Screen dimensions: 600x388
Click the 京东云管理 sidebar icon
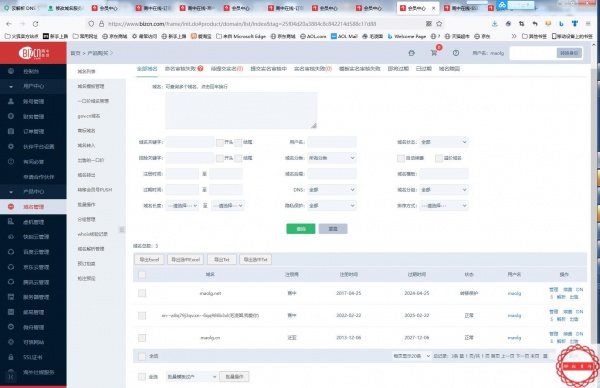click(11, 267)
